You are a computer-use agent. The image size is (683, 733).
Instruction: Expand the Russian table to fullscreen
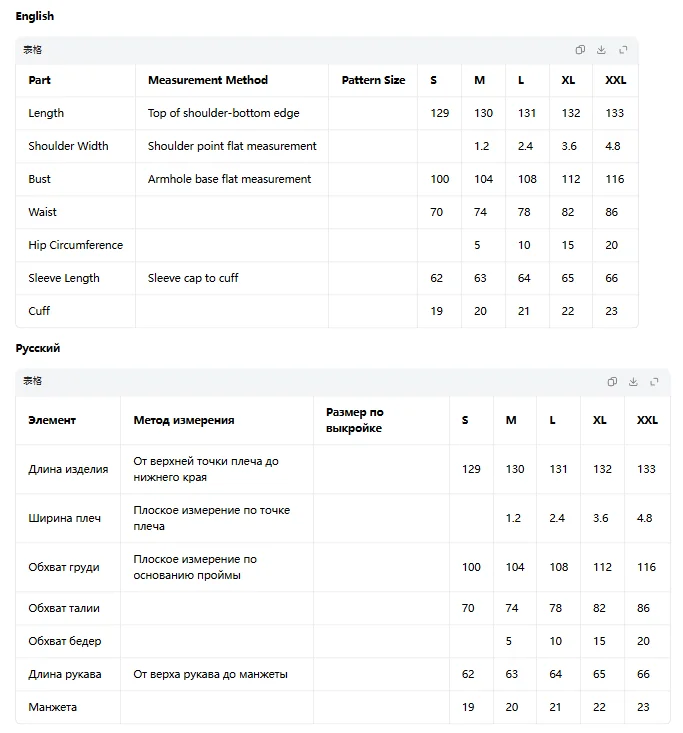(654, 381)
